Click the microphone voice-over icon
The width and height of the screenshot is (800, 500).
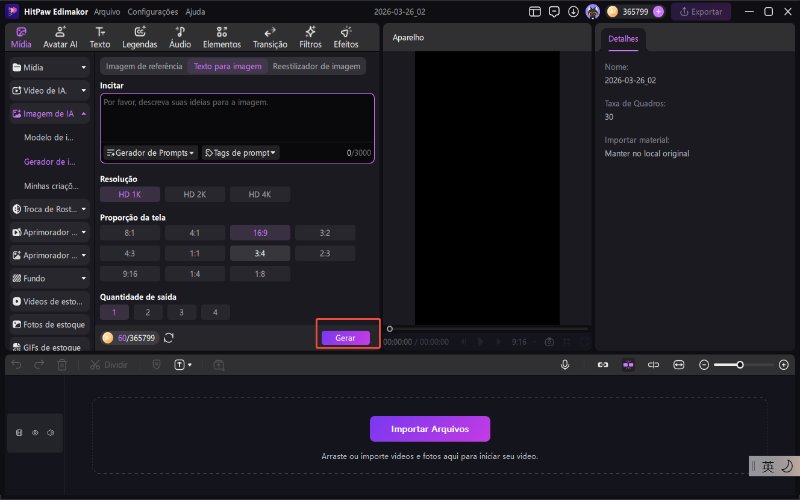pos(565,365)
